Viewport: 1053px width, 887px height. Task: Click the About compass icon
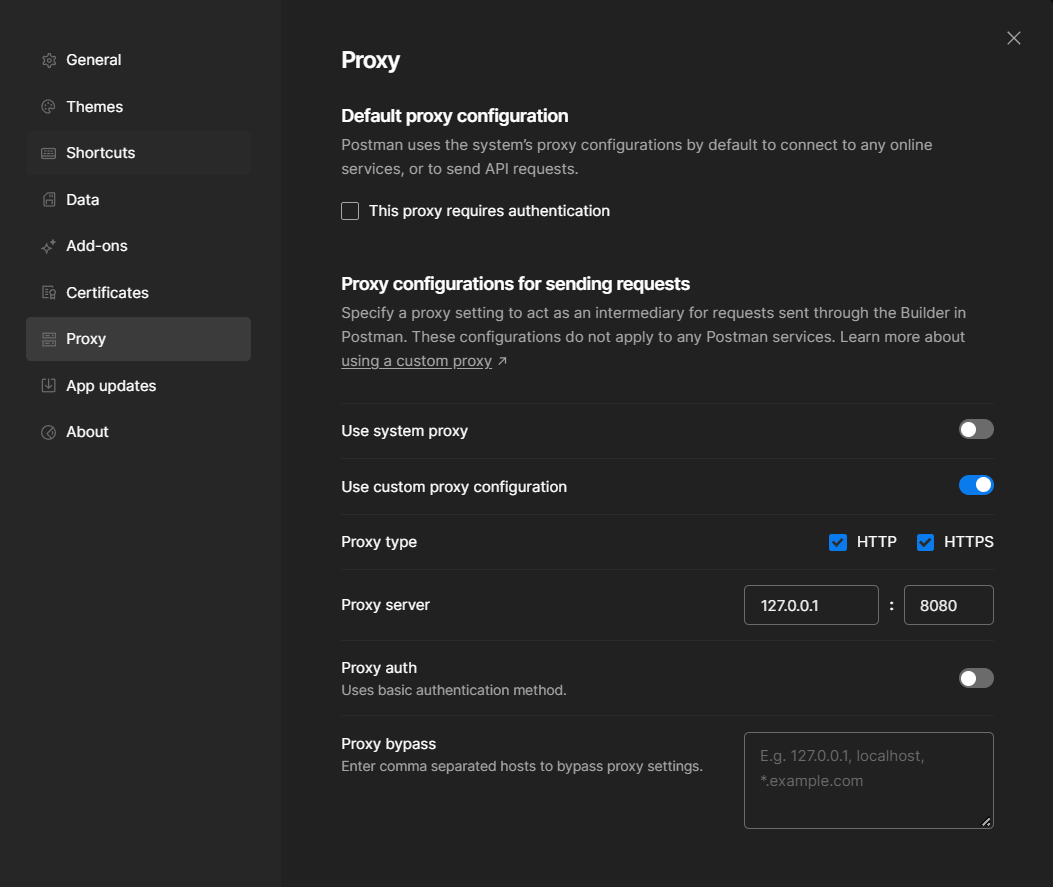point(48,432)
